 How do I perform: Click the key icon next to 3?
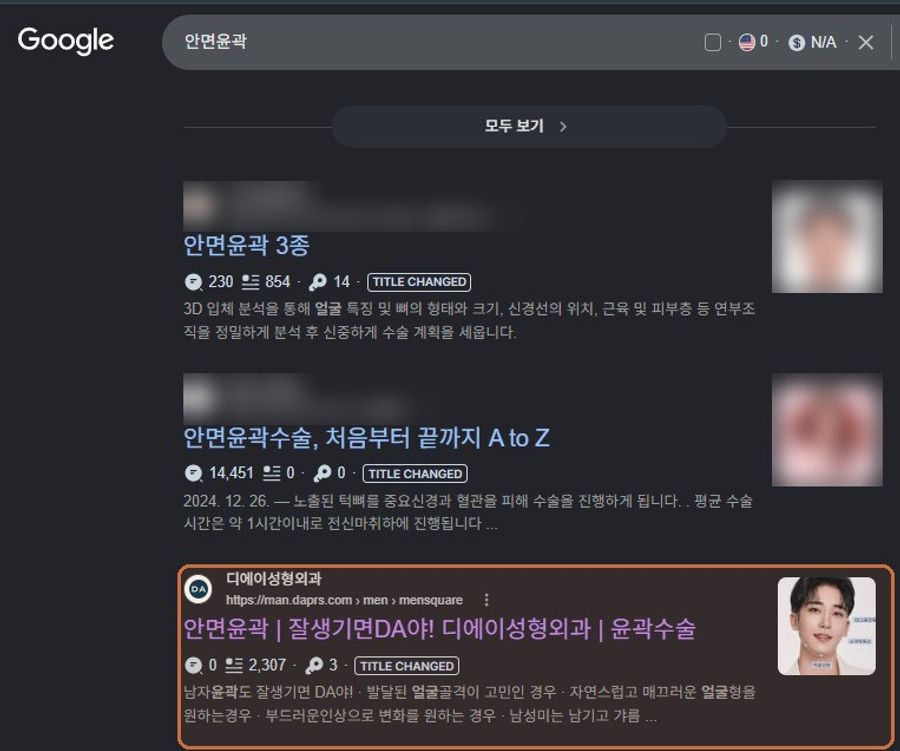pyautogui.click(x=314, y=666)
